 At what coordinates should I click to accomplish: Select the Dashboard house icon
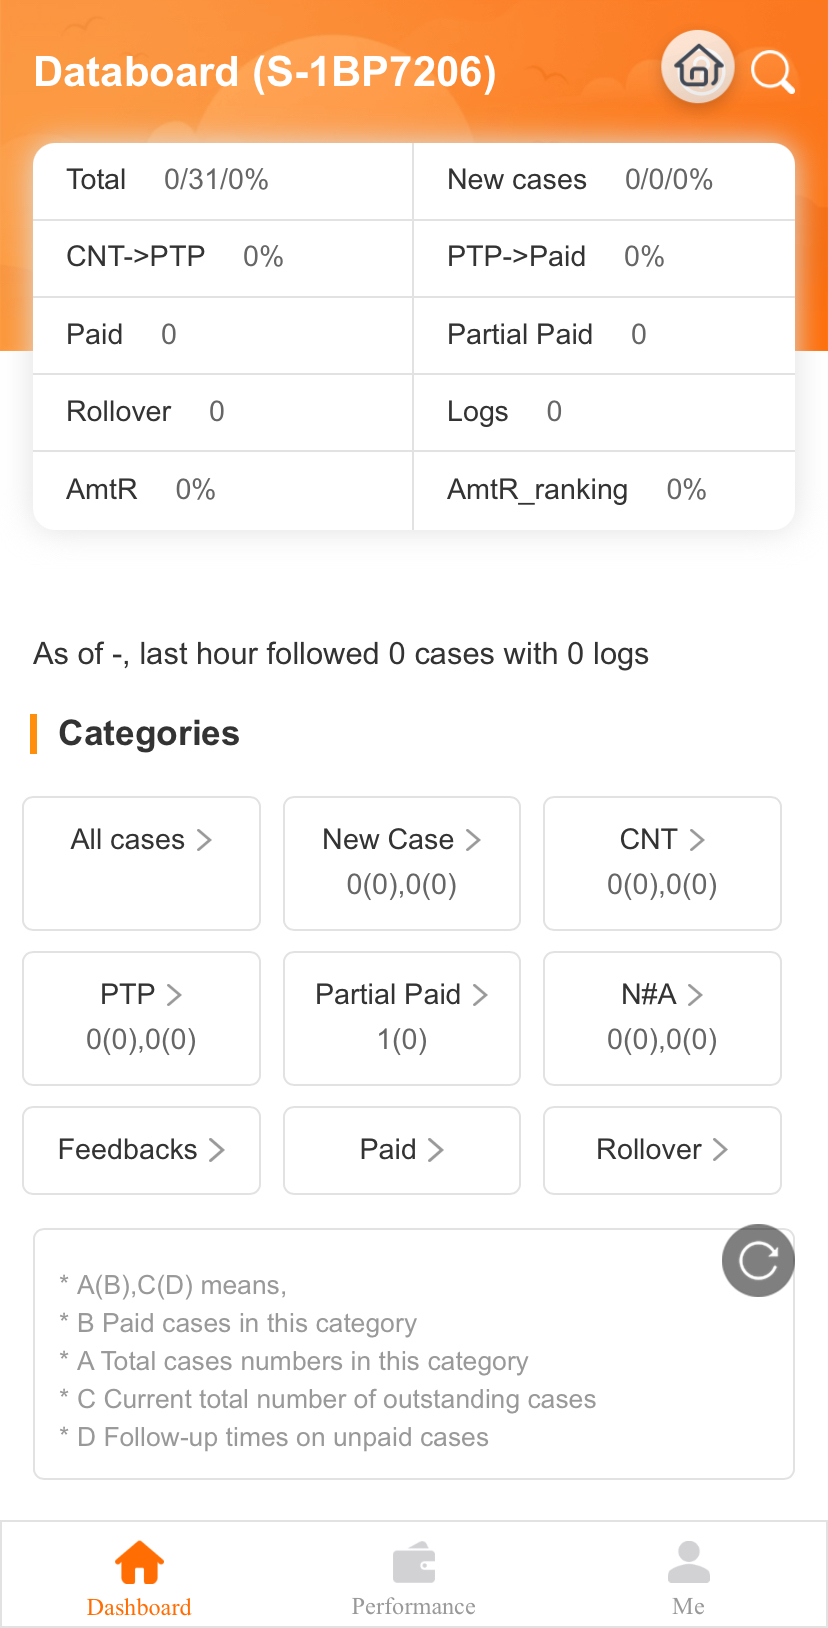tap(139, 1562)
